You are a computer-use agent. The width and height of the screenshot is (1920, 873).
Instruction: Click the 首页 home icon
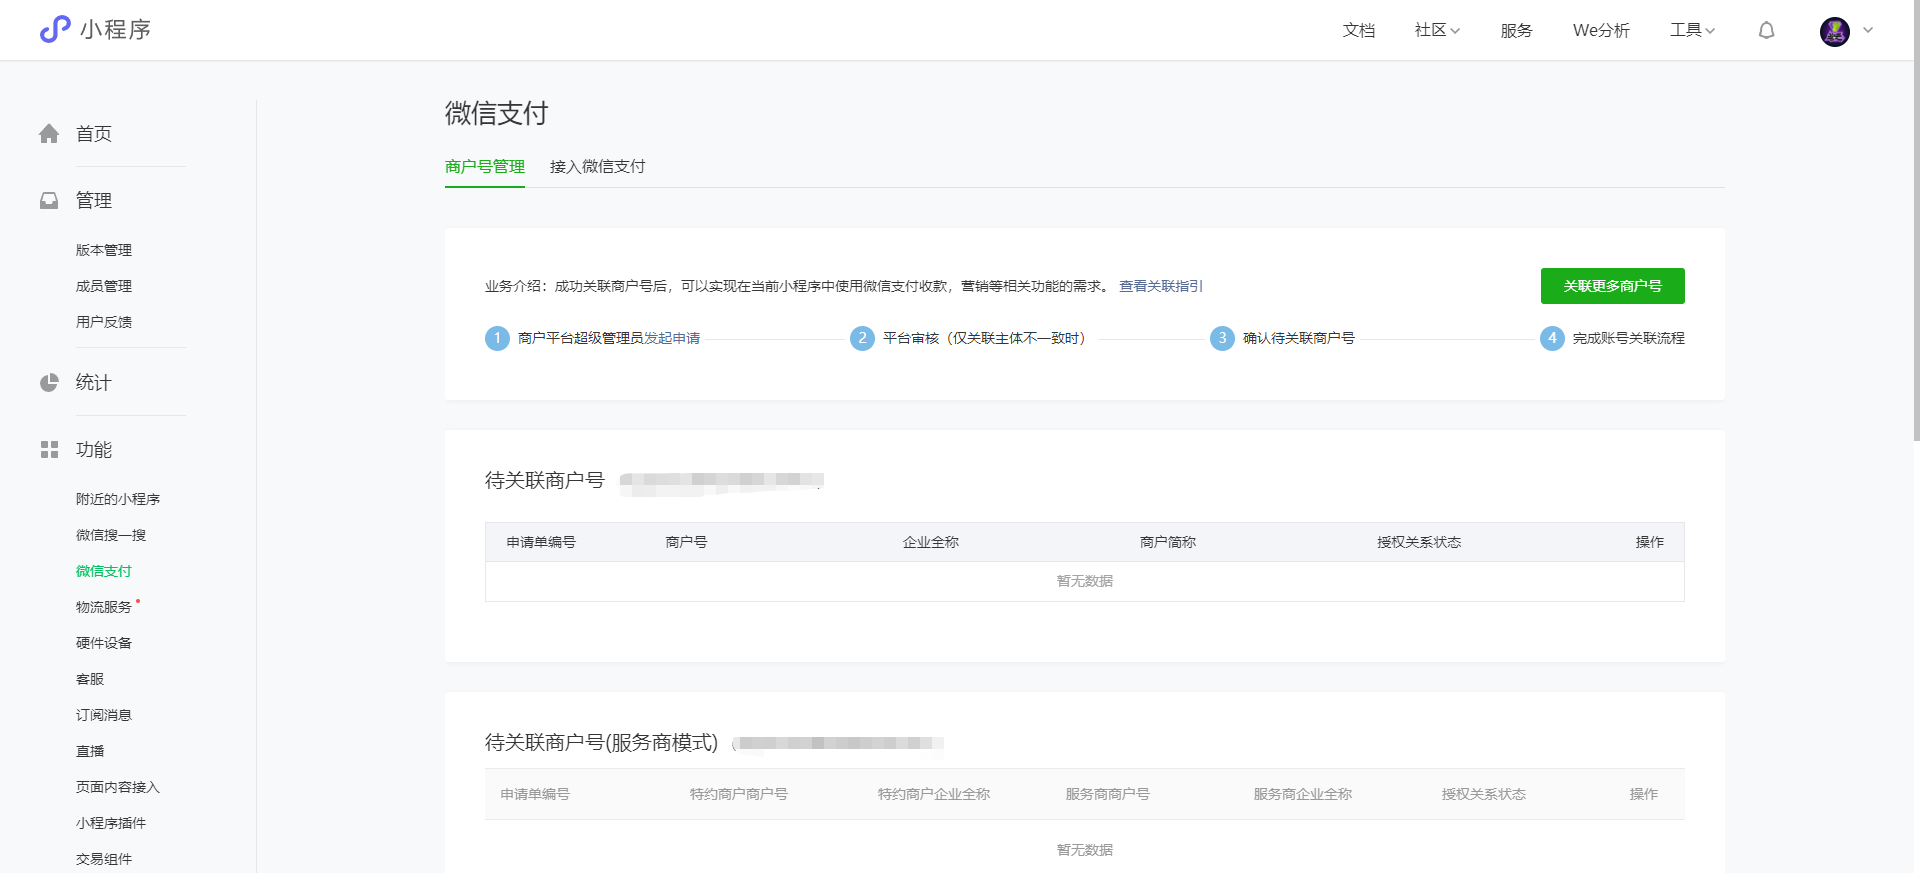49,133
